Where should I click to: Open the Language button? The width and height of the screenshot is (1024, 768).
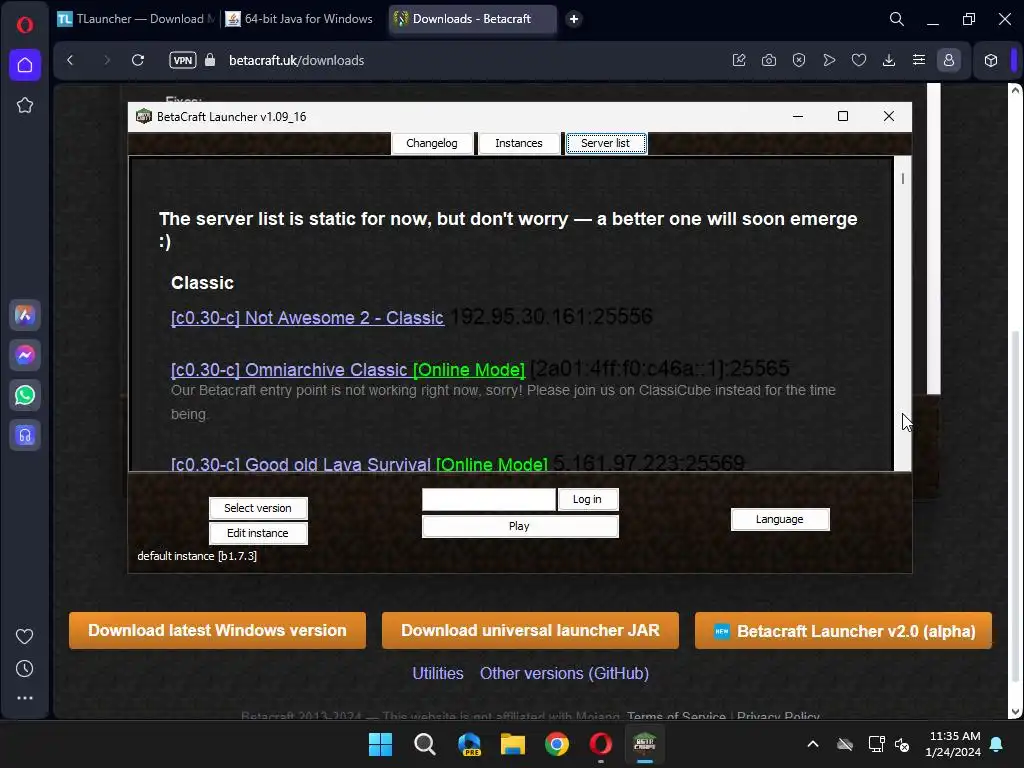[780, 519]
